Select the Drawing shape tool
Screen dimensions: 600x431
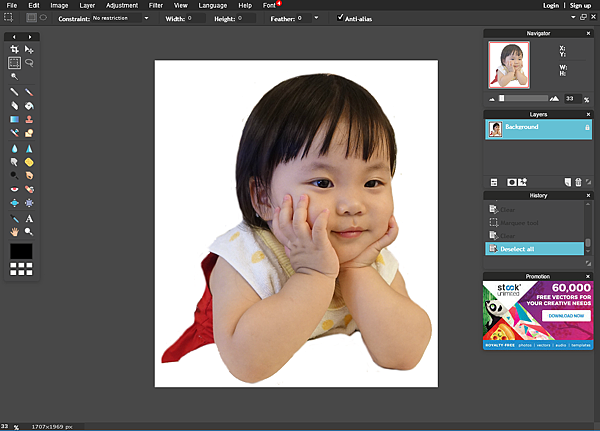point(29,133)
